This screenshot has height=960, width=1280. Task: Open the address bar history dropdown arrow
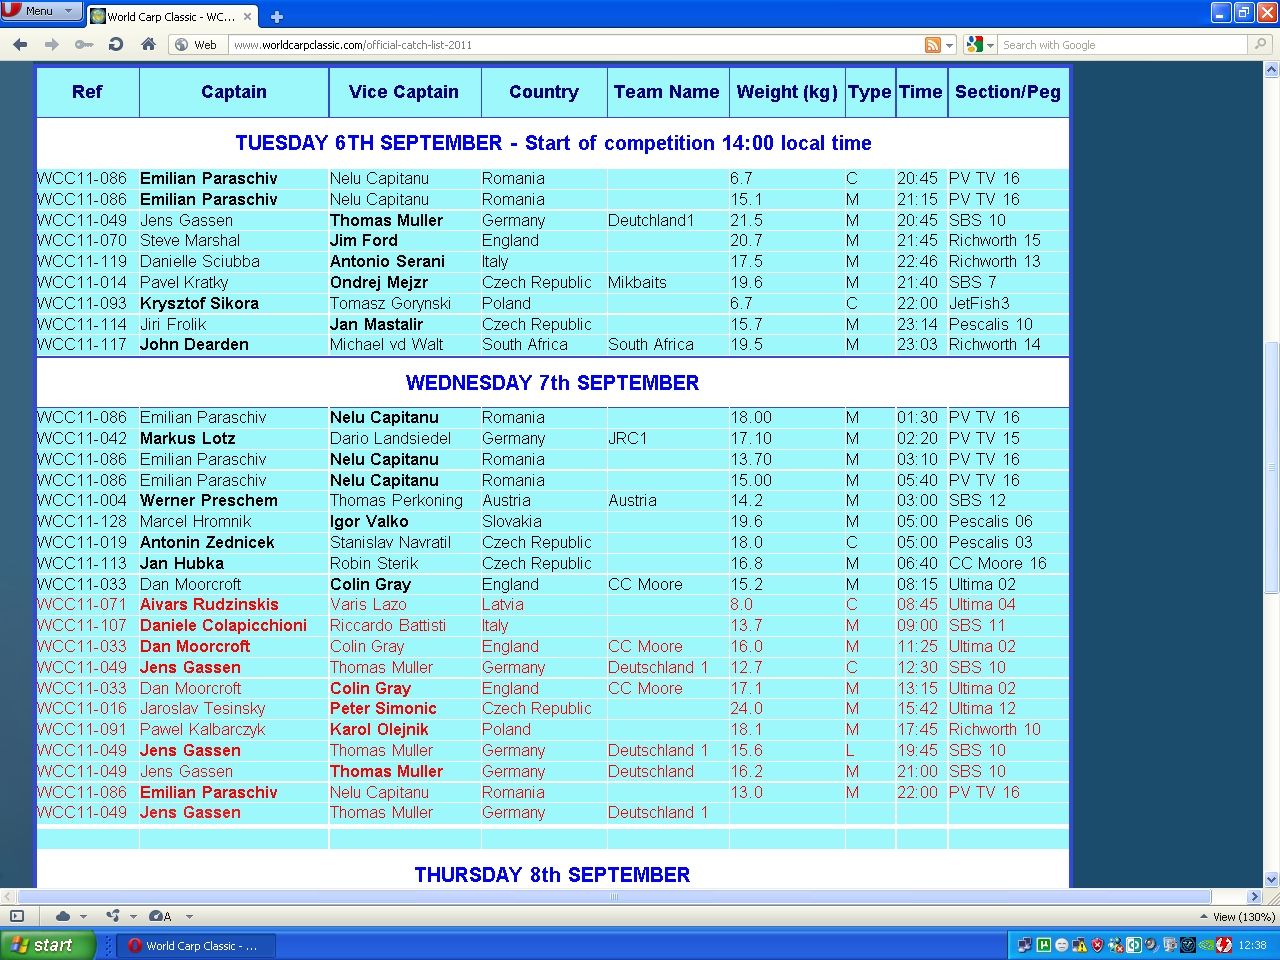950,45
